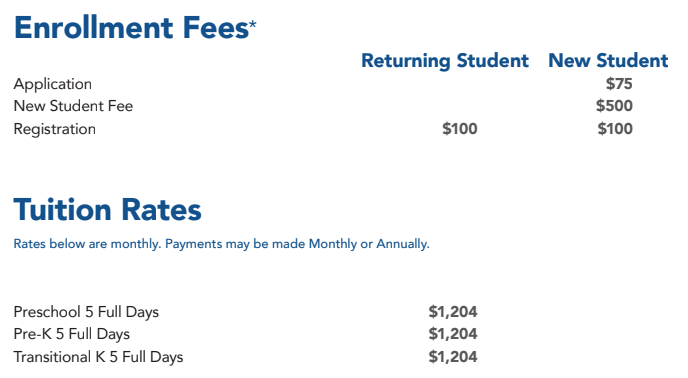
Task: Click the new student $100 registration fee
Action: (615, 129)
